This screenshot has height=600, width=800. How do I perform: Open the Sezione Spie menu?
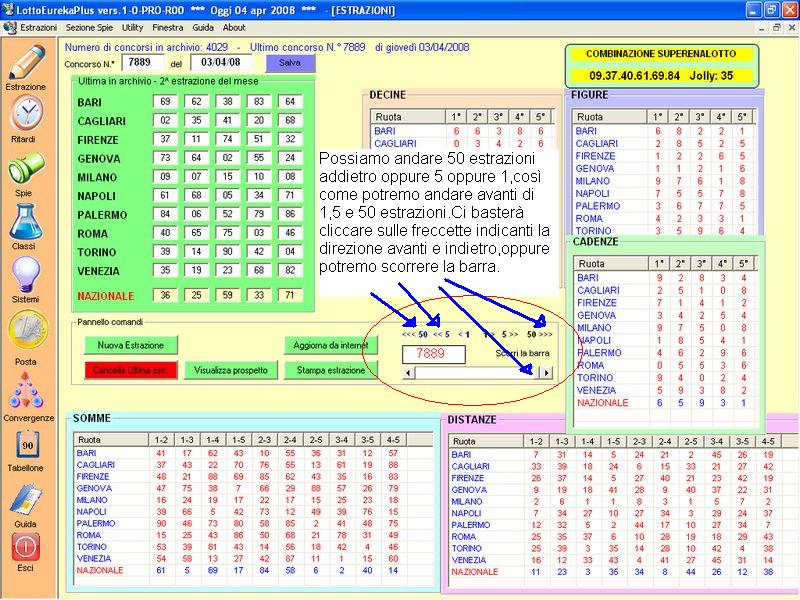coord(89,28)
